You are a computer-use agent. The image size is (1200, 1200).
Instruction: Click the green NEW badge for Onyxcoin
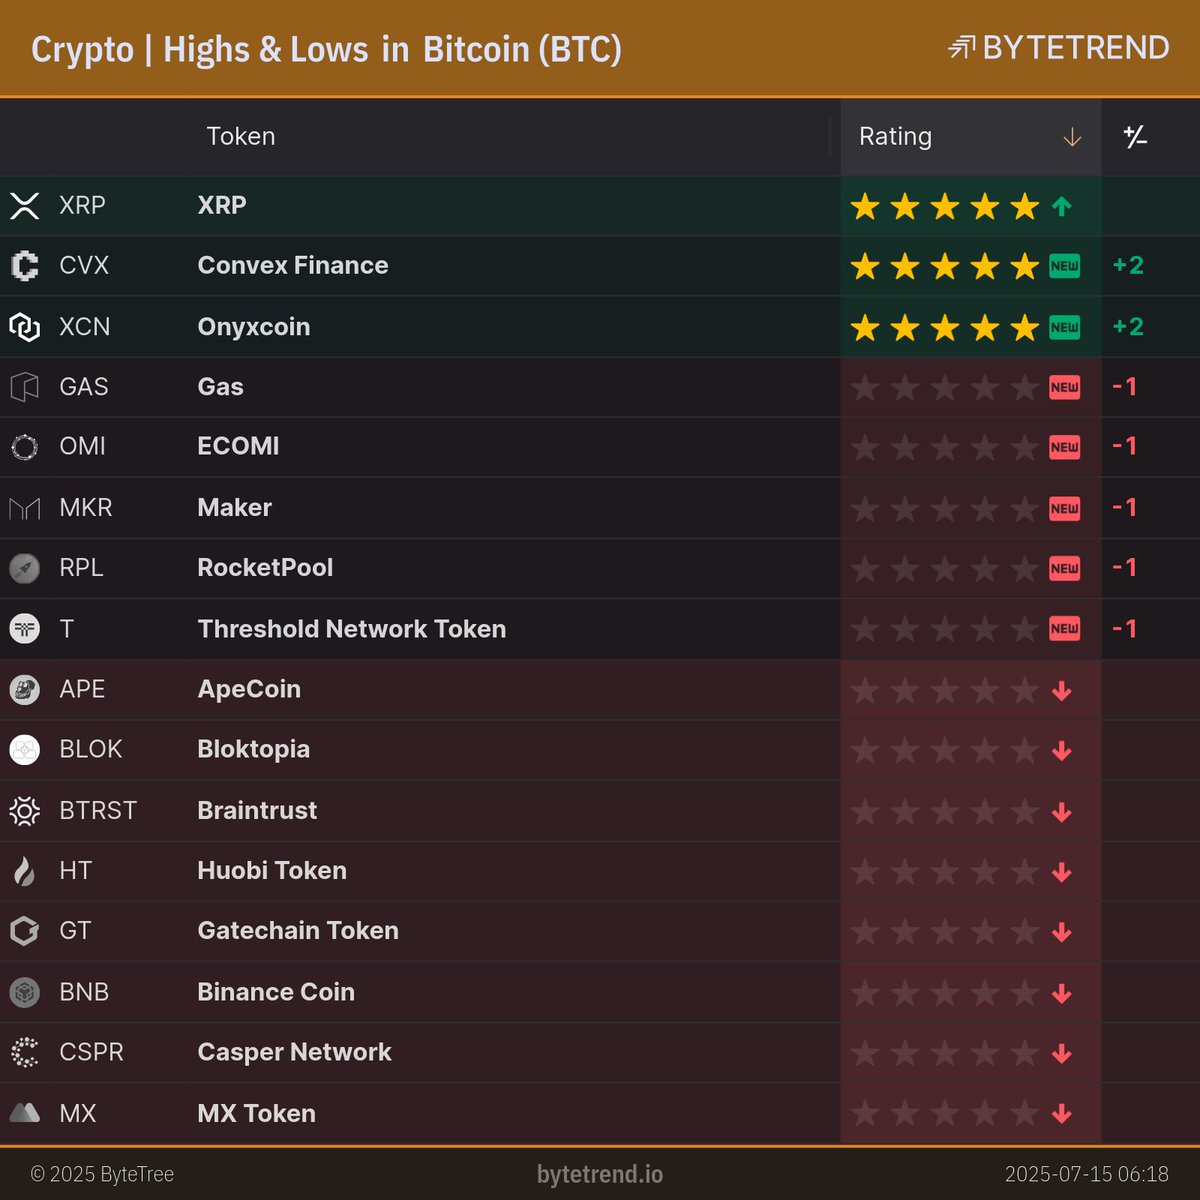tap(1064, 327)
